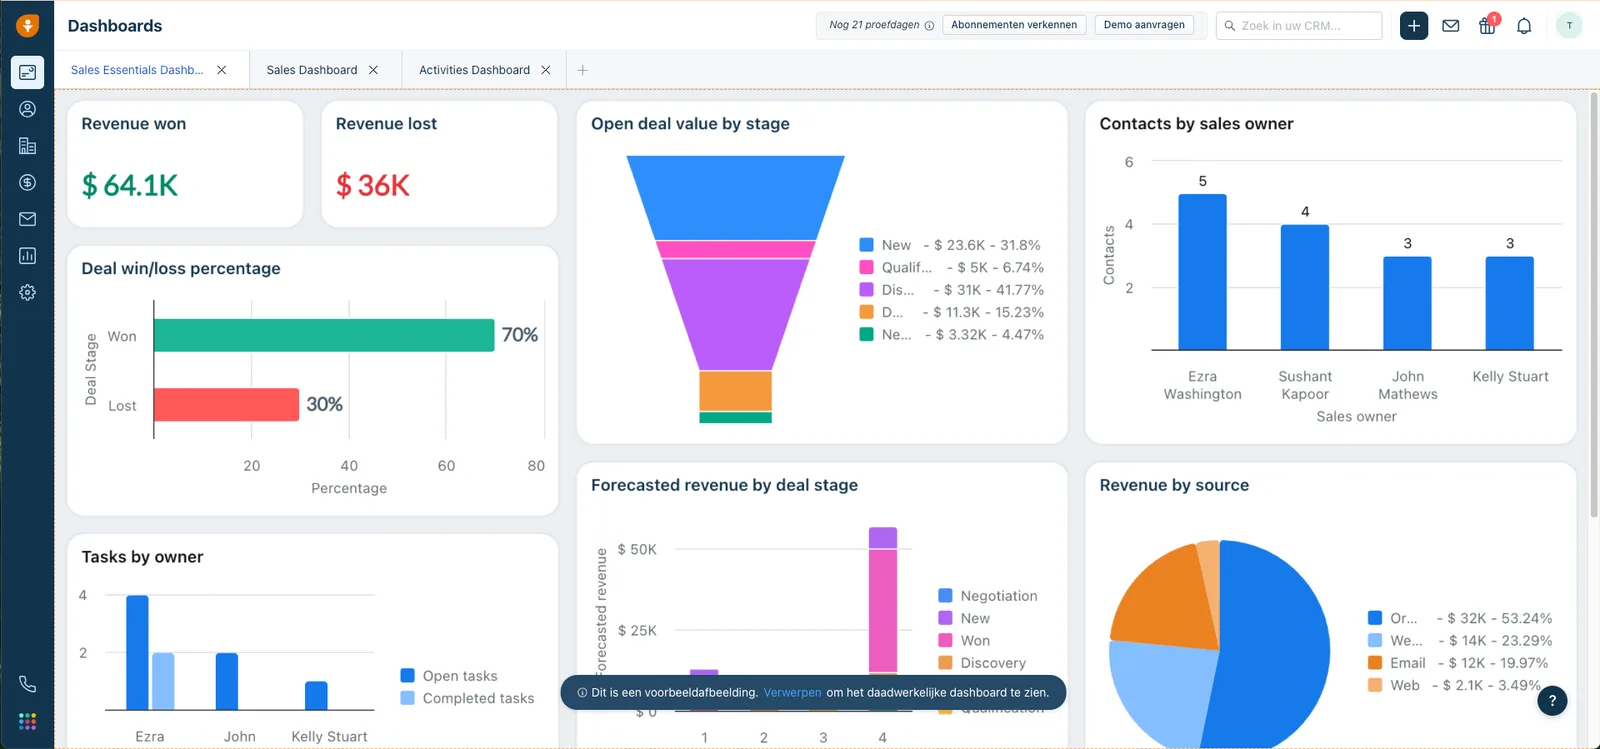This screenshot has width=1600, height=749.
Task: Open the mail icon in top header
Action: click(x=1451, y=26)
